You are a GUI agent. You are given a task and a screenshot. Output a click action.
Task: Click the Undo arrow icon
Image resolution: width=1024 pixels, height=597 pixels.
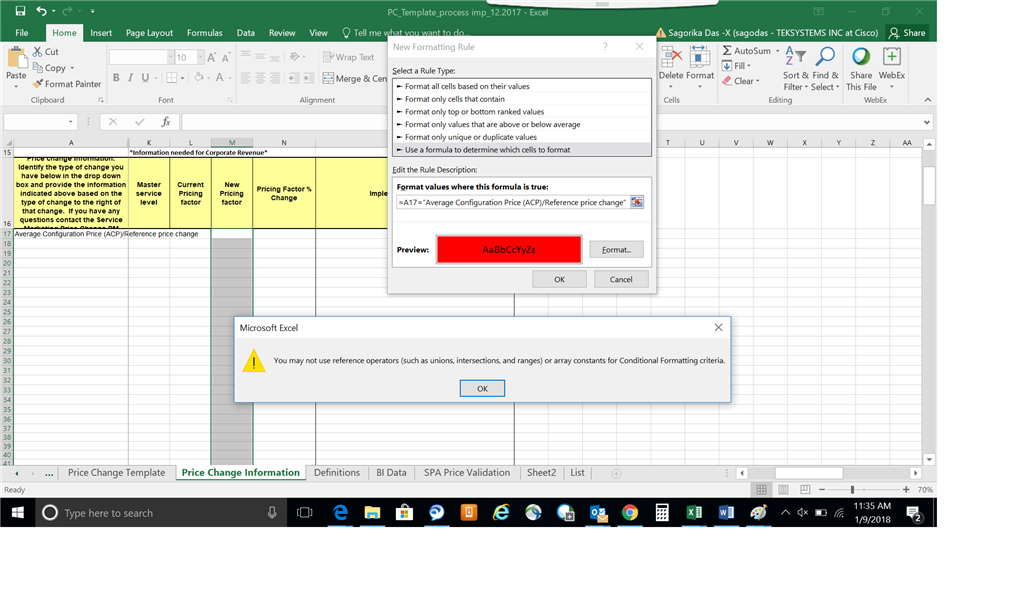click(x=42, y=10)
